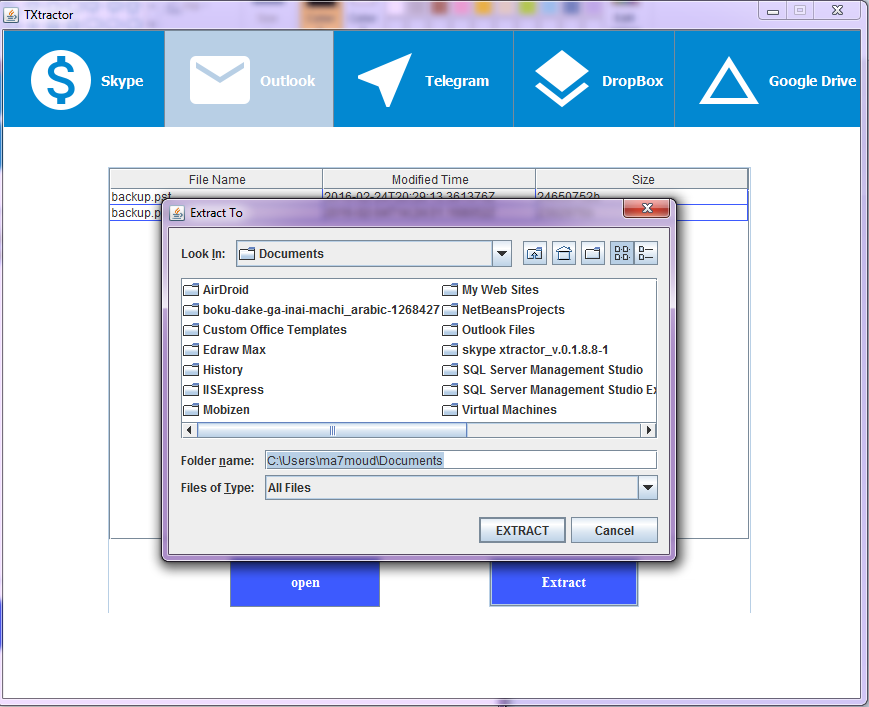Click the DropBox layers icon
The width and height of the screenshot is (869, 707).
[x=561, y=79]
